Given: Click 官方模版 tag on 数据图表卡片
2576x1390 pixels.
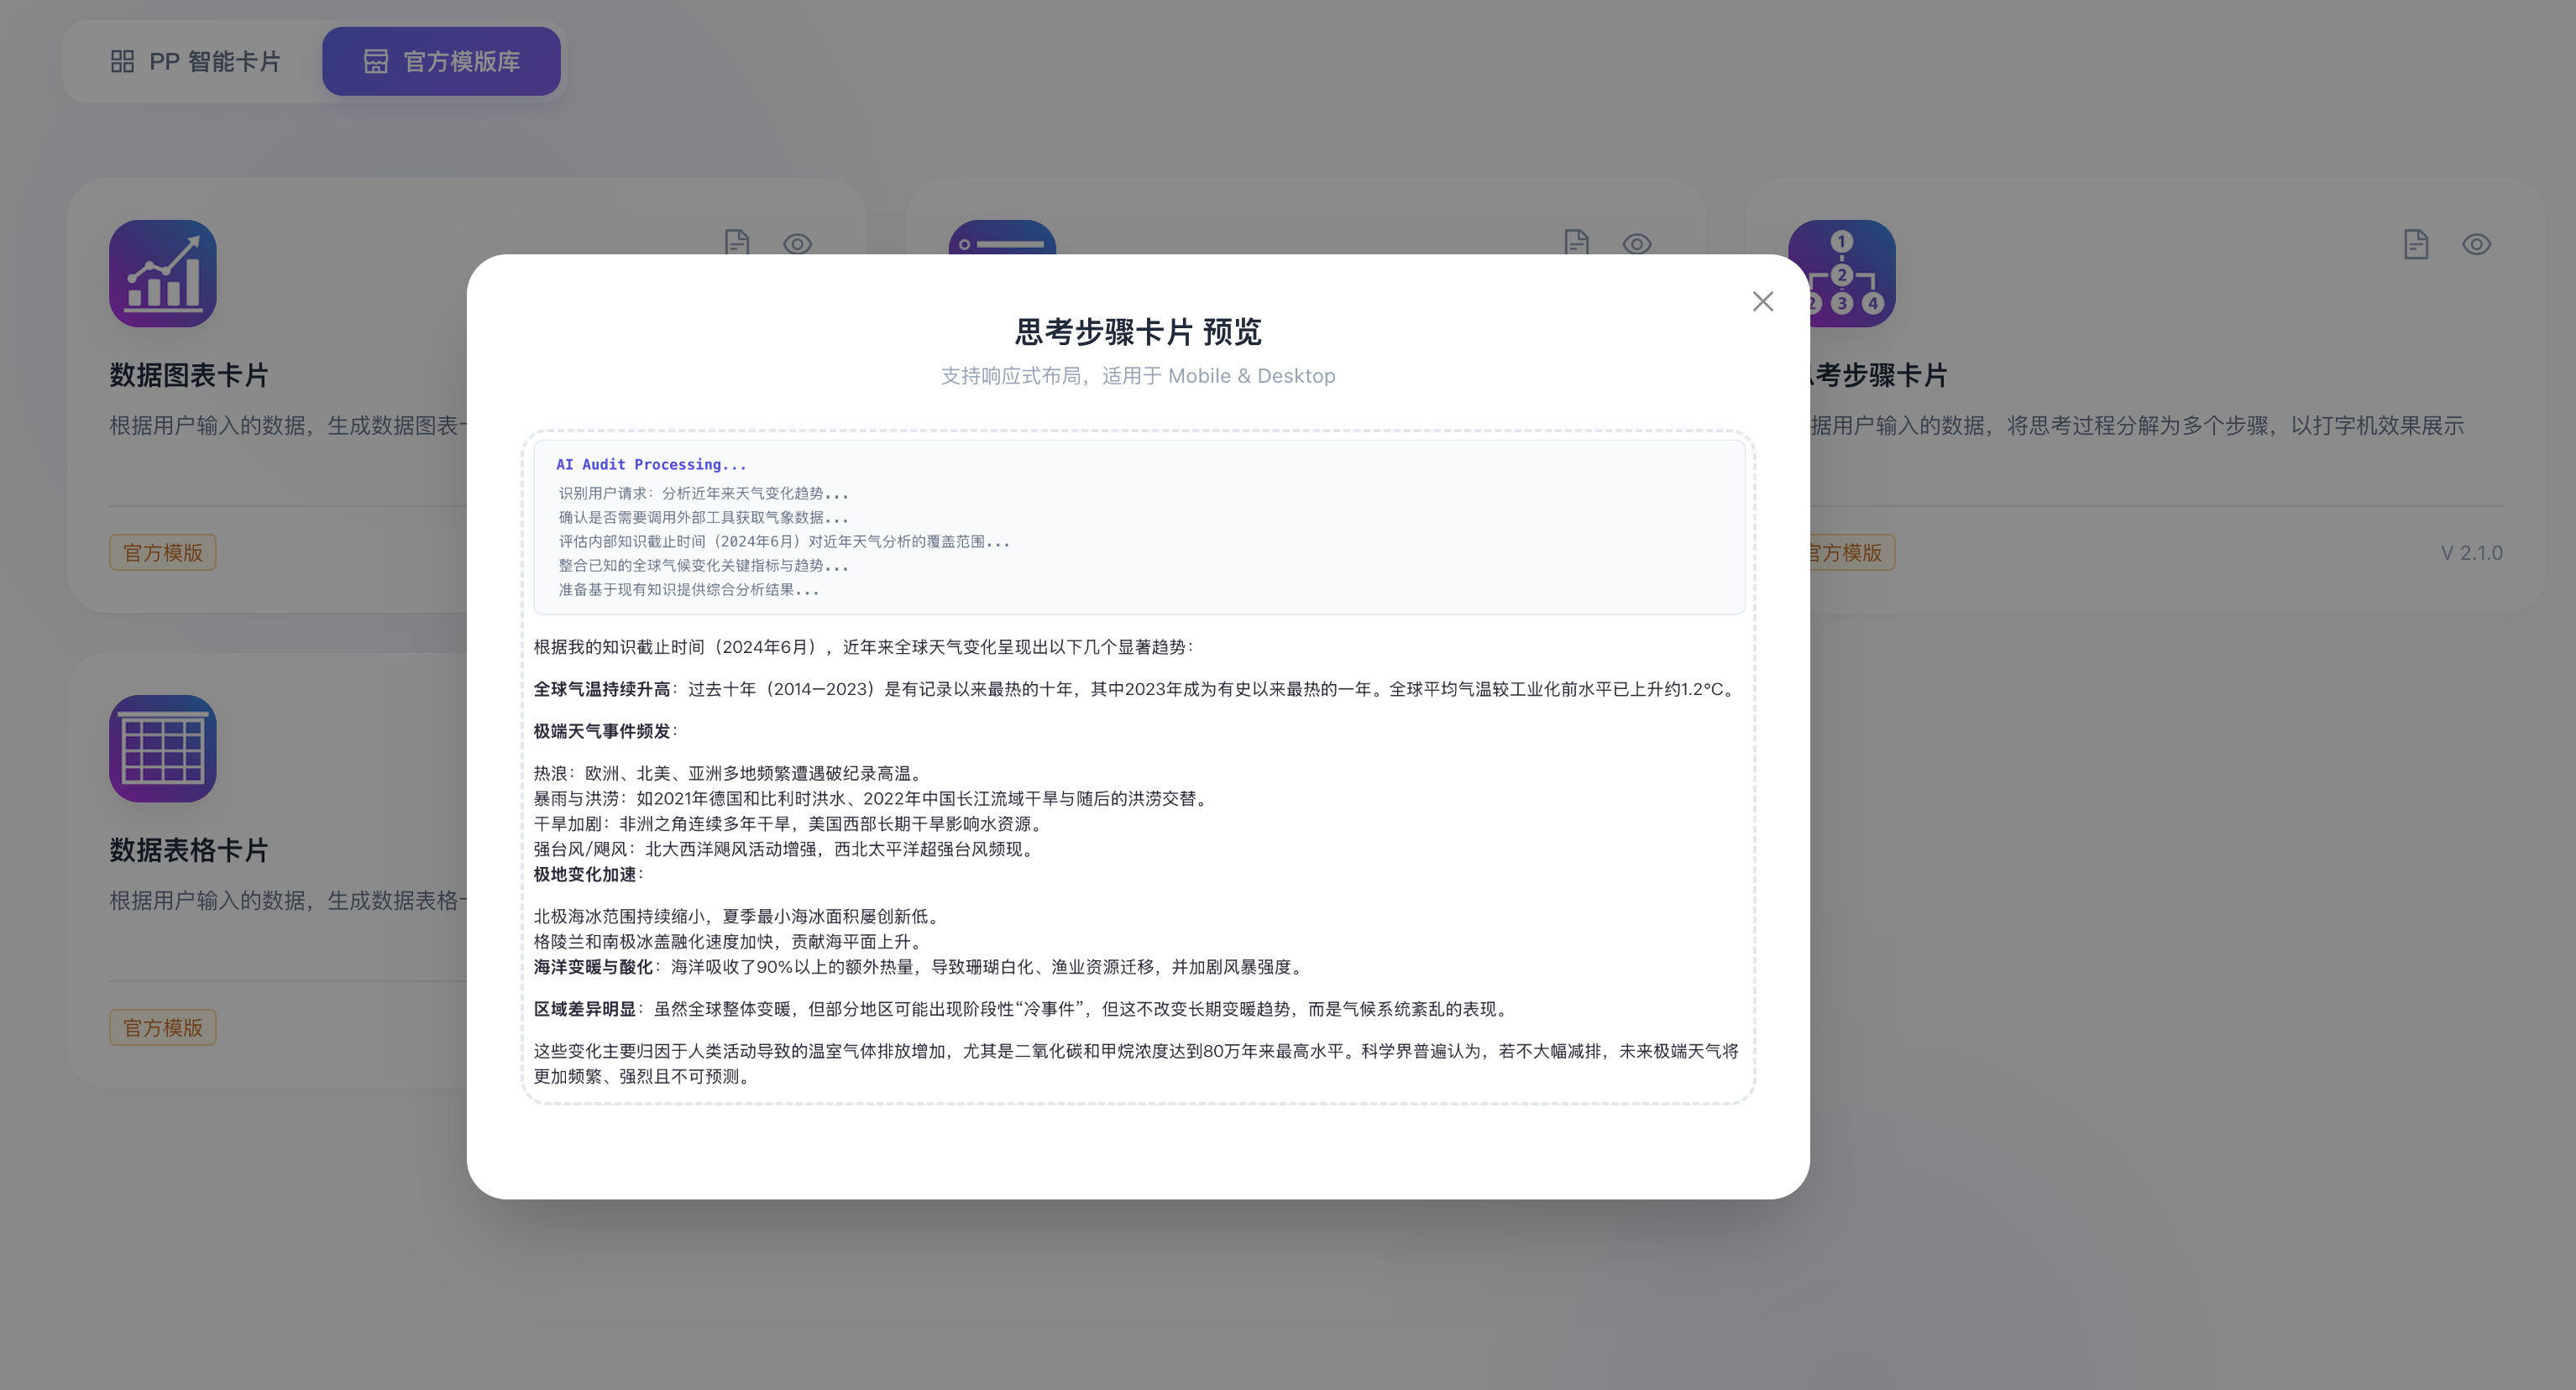Looking at the screenshot, I should point(163,553).
